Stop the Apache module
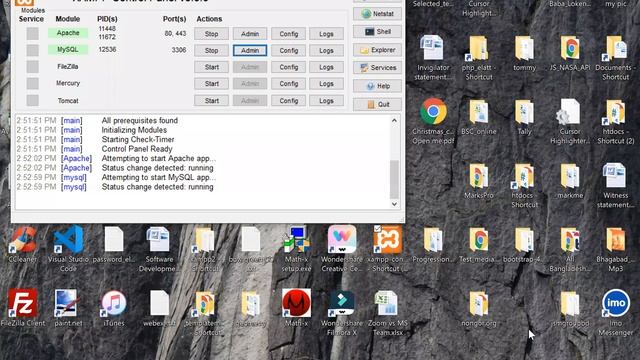The width and height of the screenshot is (640, 360). 211,34
